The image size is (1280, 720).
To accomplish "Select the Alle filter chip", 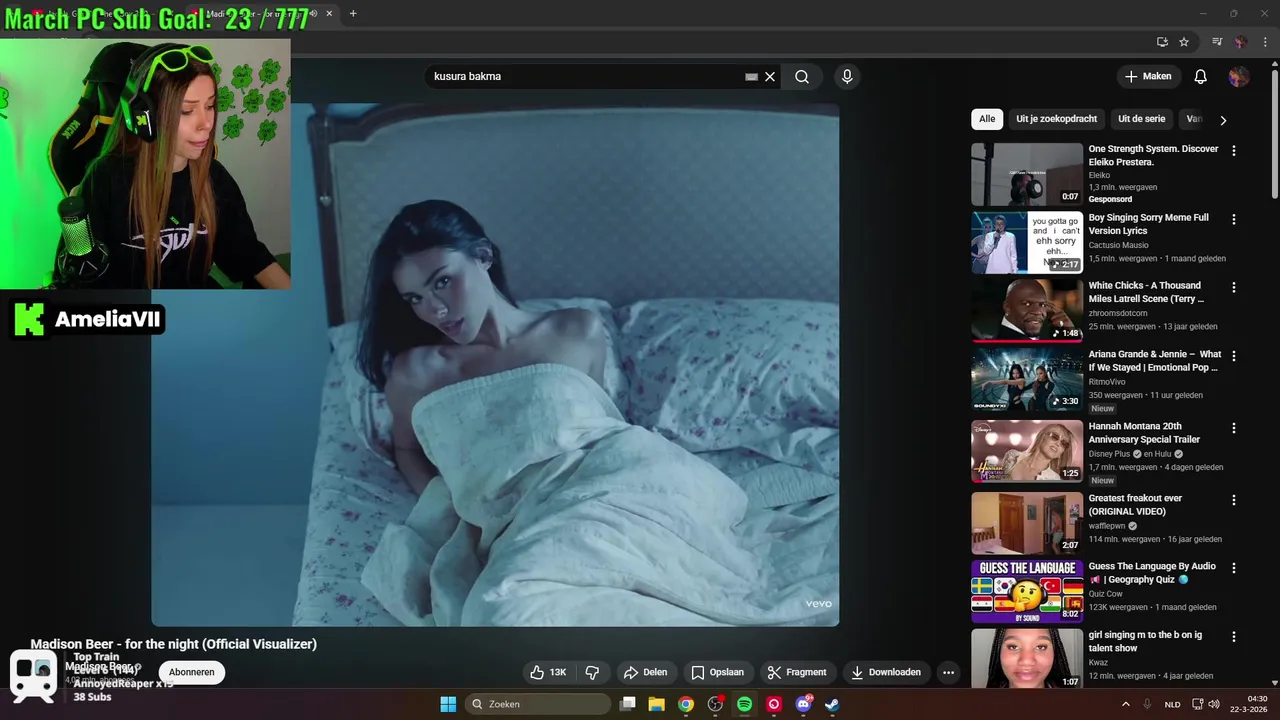I will [987, 119].
